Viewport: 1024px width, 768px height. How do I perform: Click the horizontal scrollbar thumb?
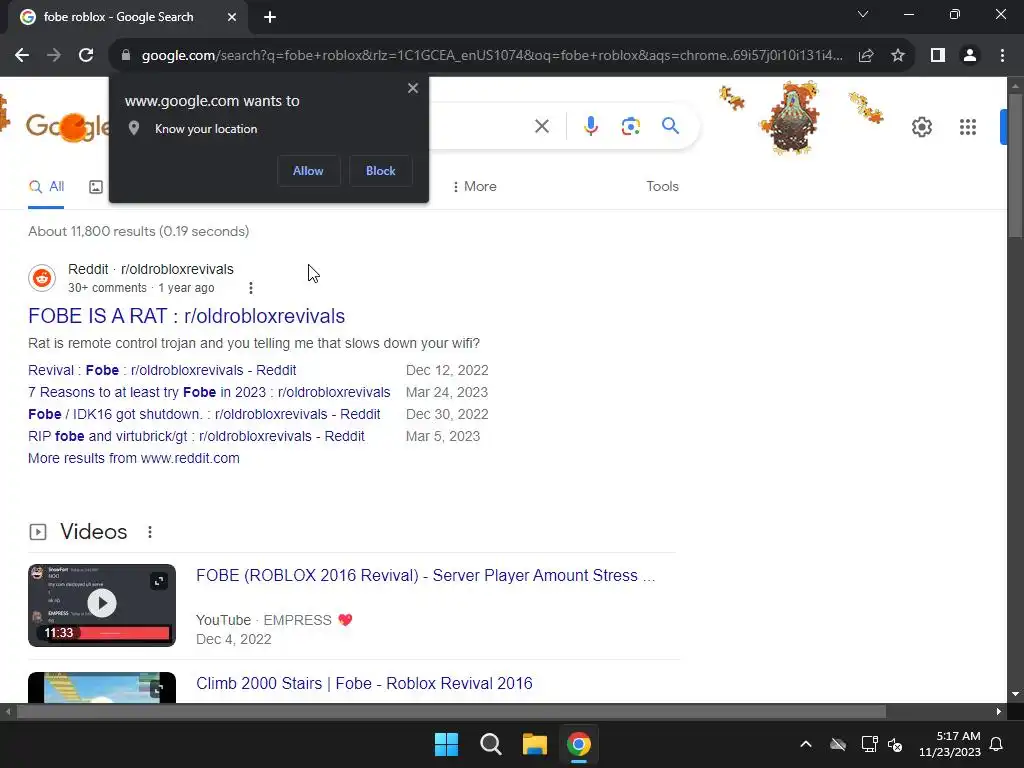[451, 711]
